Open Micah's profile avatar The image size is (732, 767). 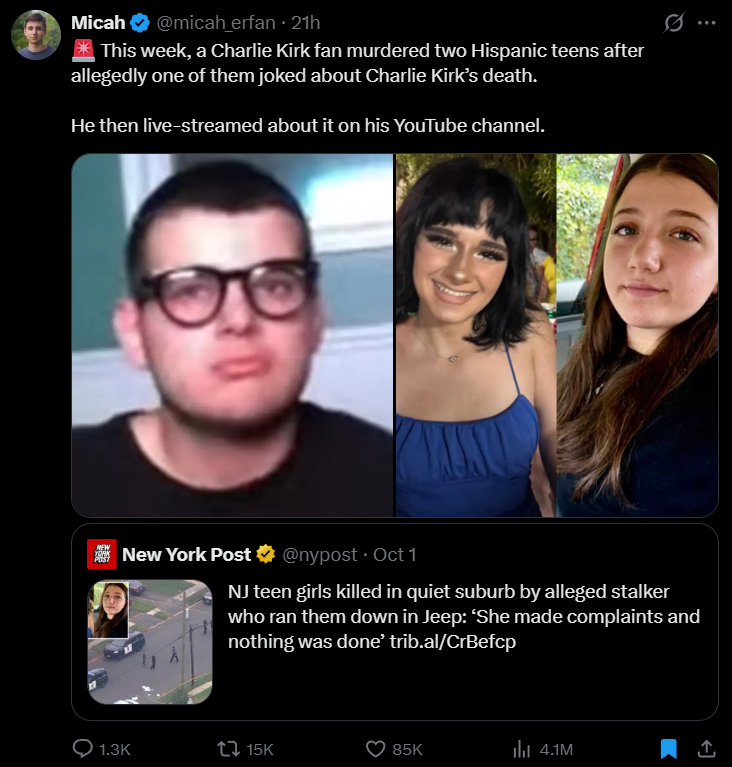tap(36, 35)
